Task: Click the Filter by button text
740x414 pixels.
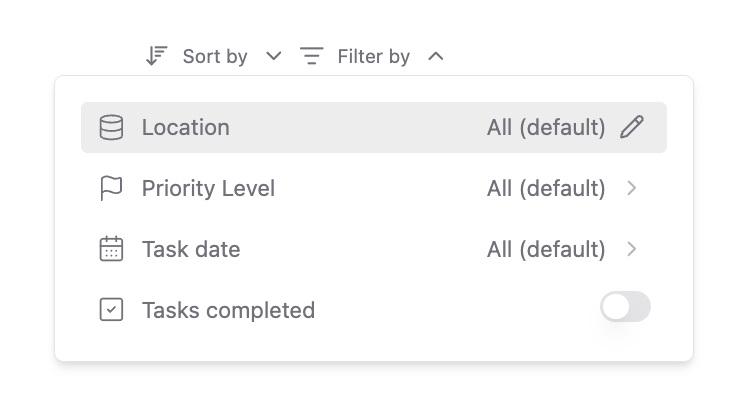Action: (374, 57)
